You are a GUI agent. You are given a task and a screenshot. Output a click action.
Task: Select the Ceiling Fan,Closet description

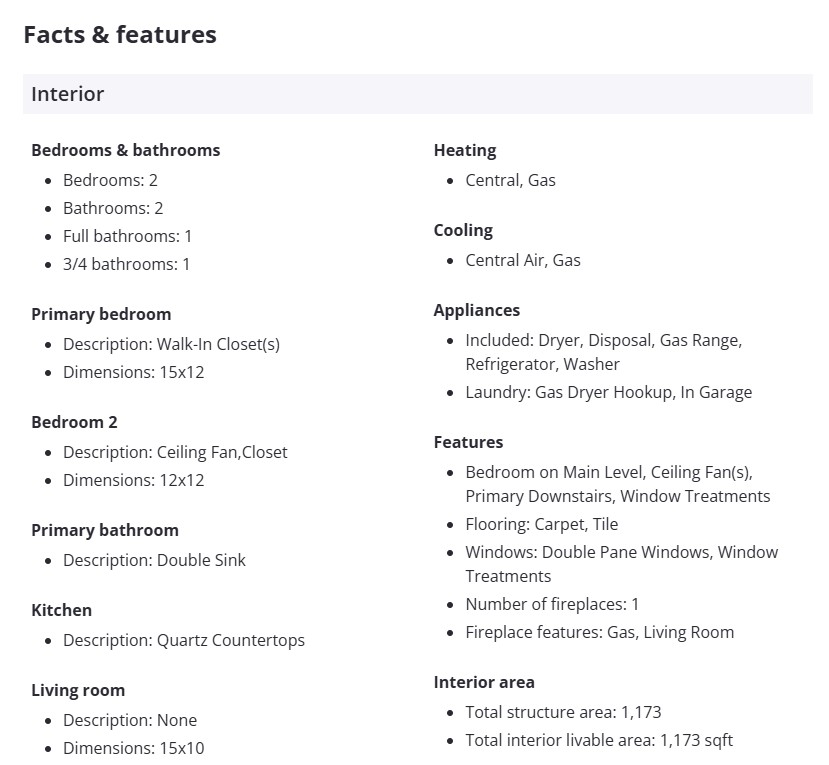[x=175, y=452]
